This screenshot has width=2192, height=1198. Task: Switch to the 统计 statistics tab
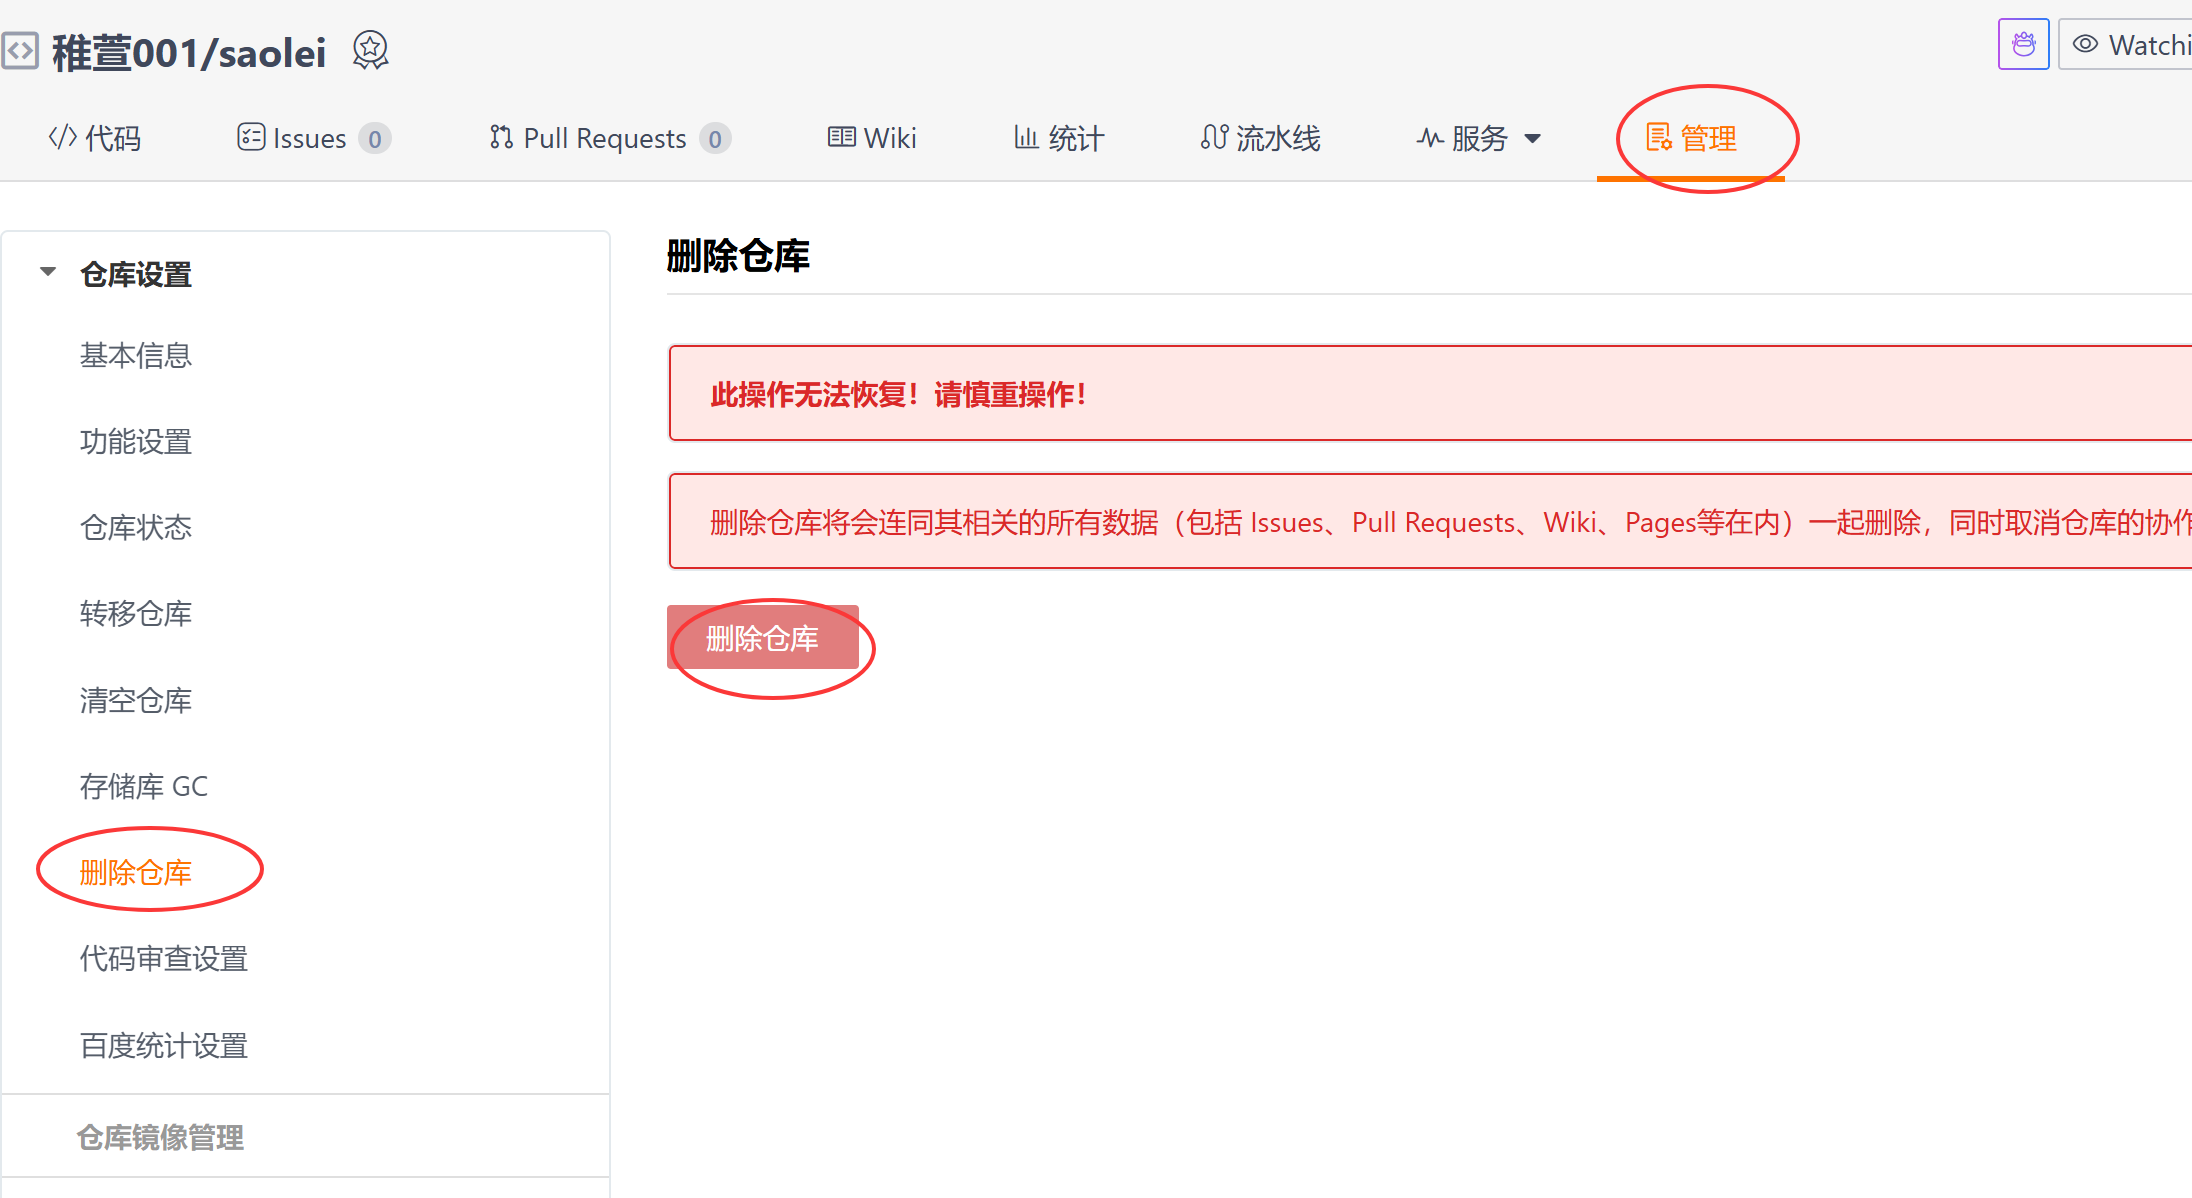point(1059,138)
